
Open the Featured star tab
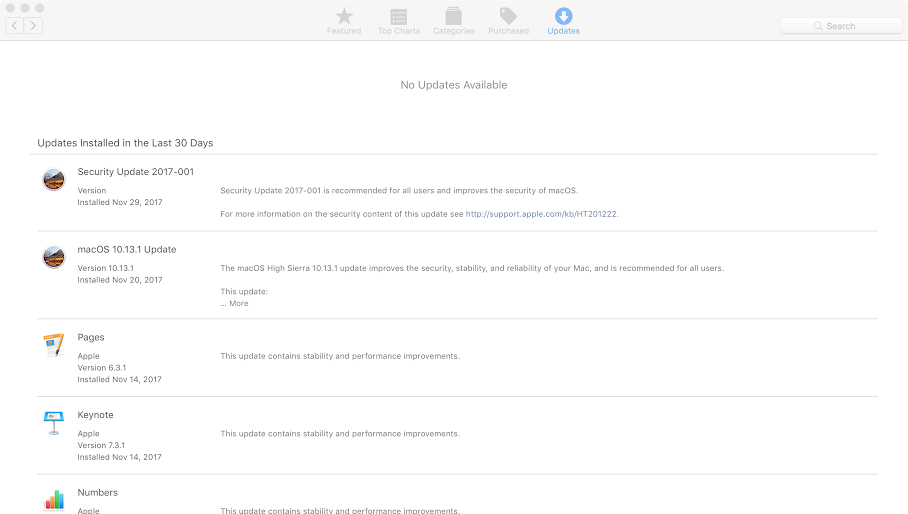(x=344, y=21)
